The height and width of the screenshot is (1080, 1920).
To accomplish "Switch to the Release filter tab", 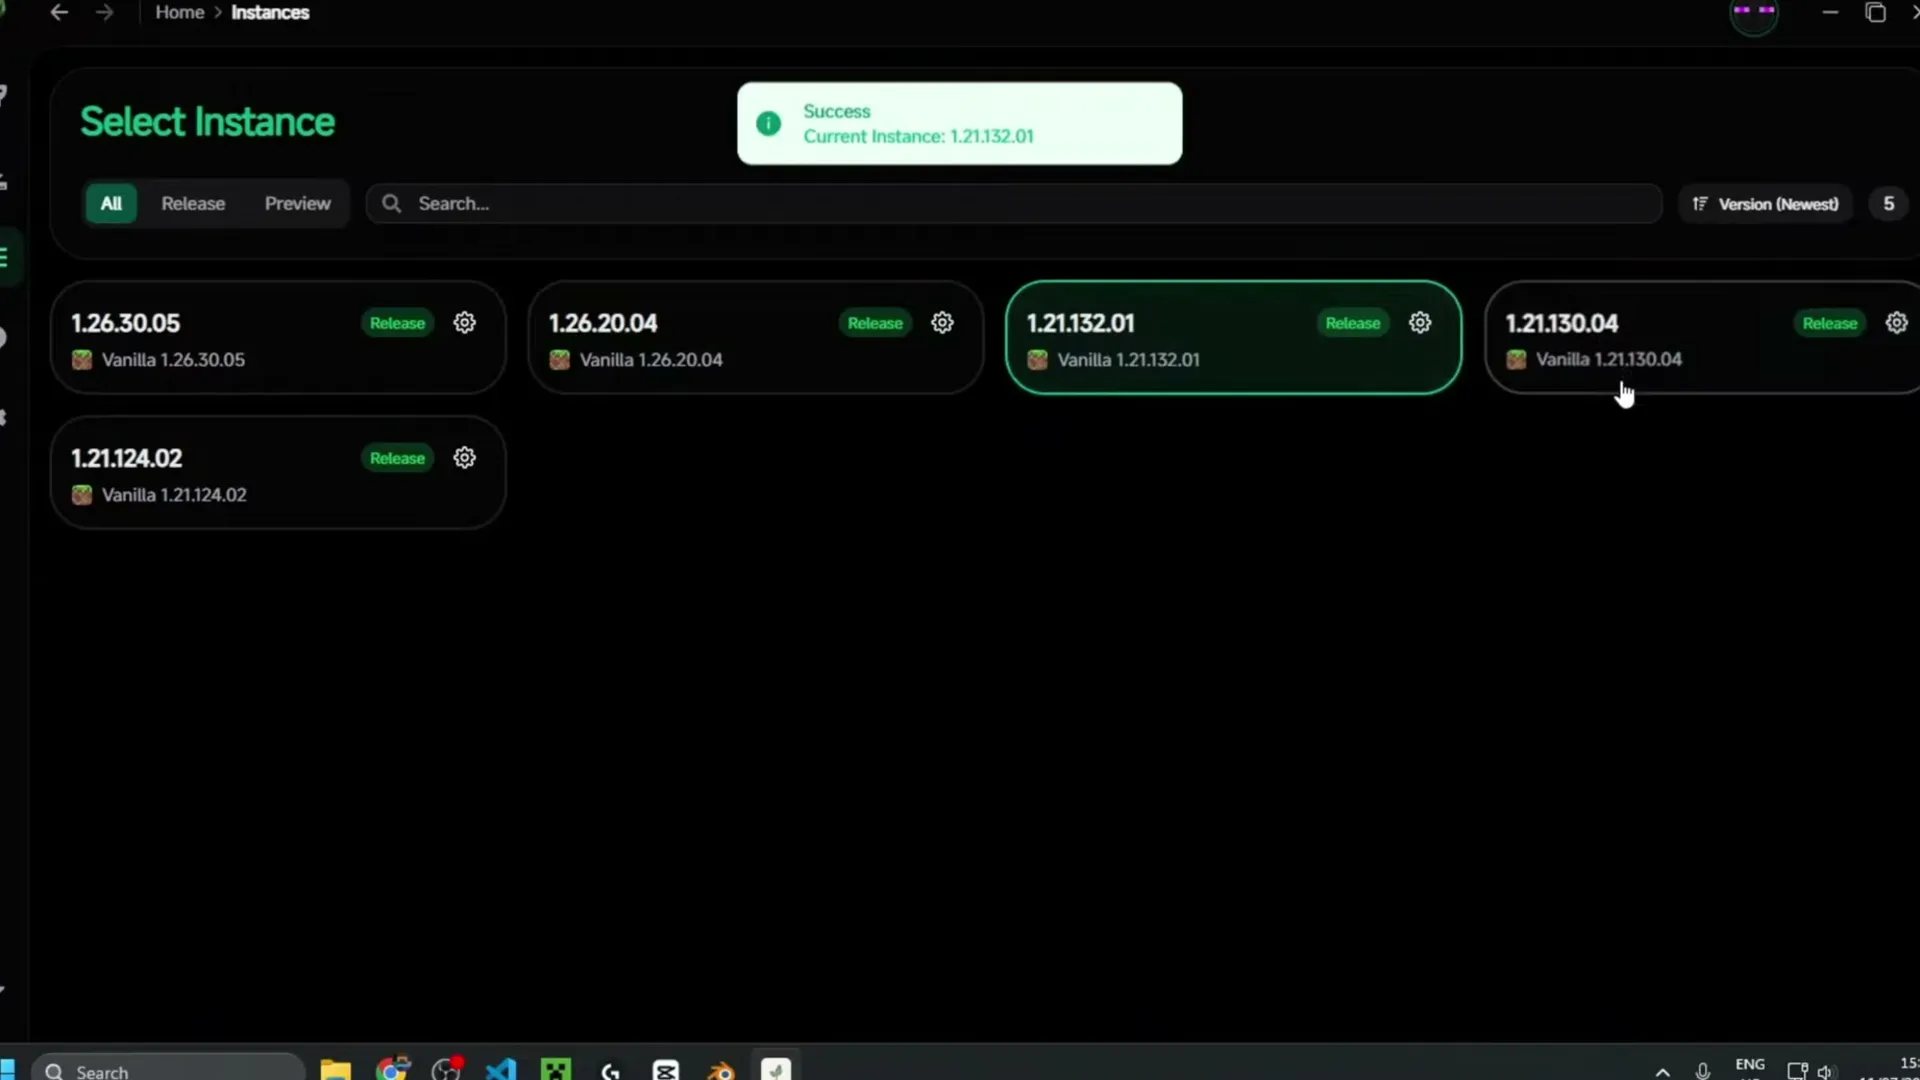I will pos(193,204).
